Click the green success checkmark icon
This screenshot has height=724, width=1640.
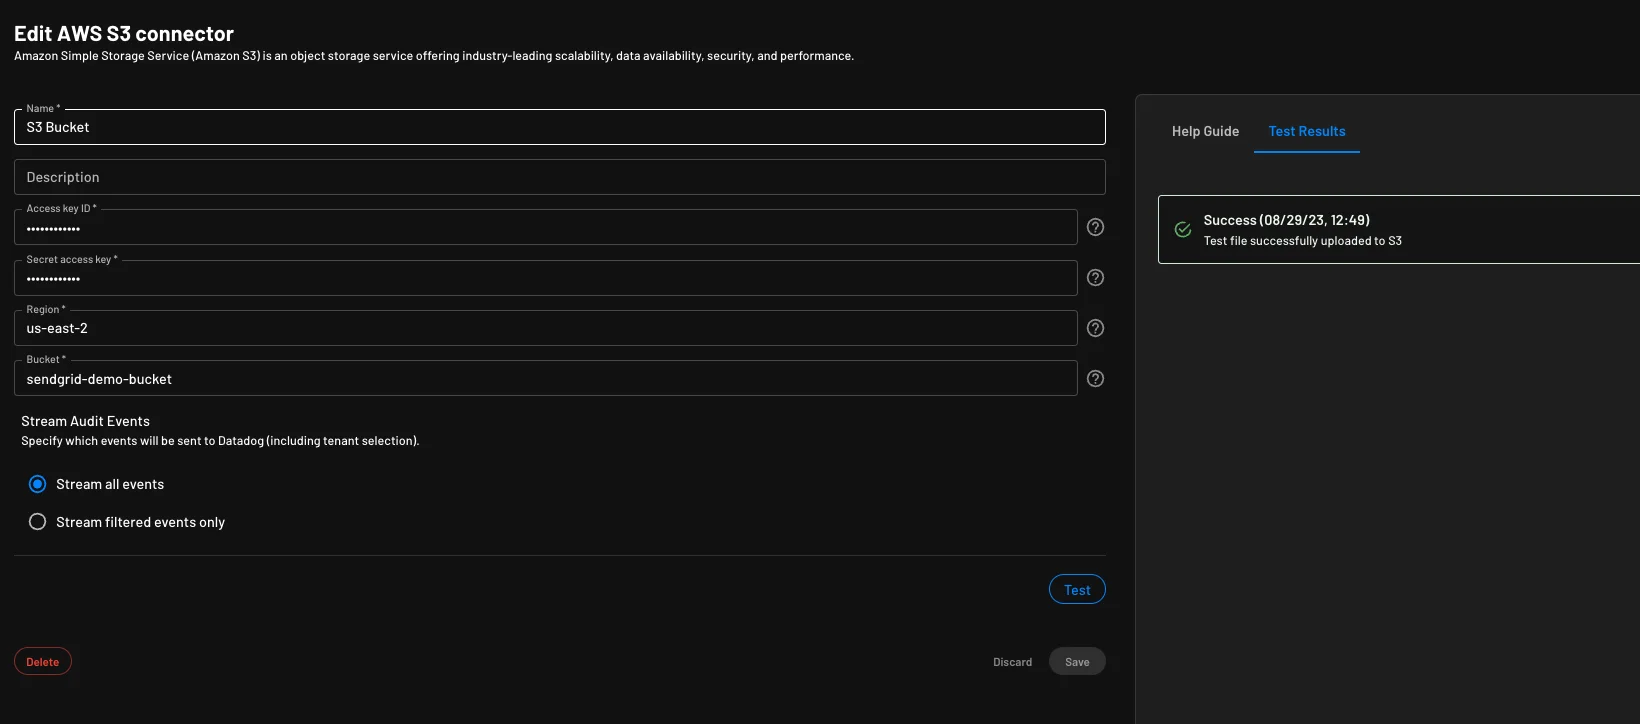coord(1182,230)
